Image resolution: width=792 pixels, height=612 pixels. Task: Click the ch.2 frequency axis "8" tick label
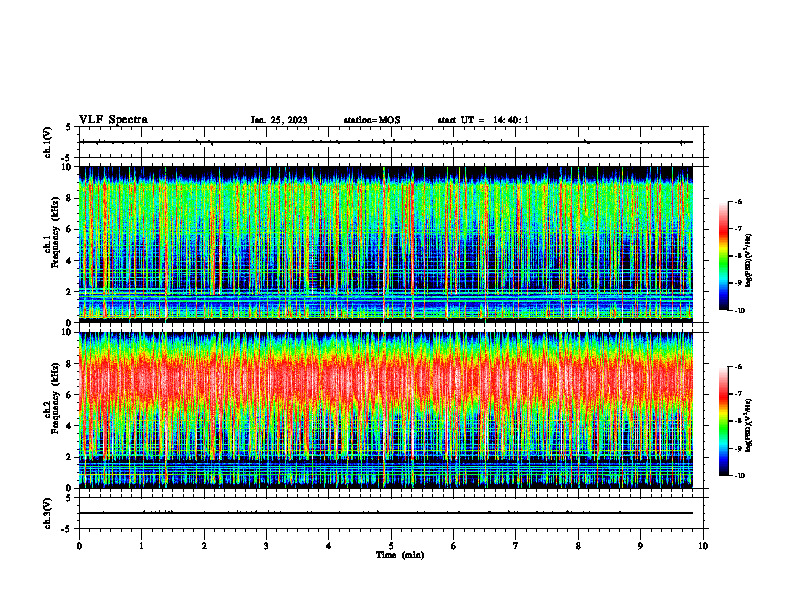[70, 363]
